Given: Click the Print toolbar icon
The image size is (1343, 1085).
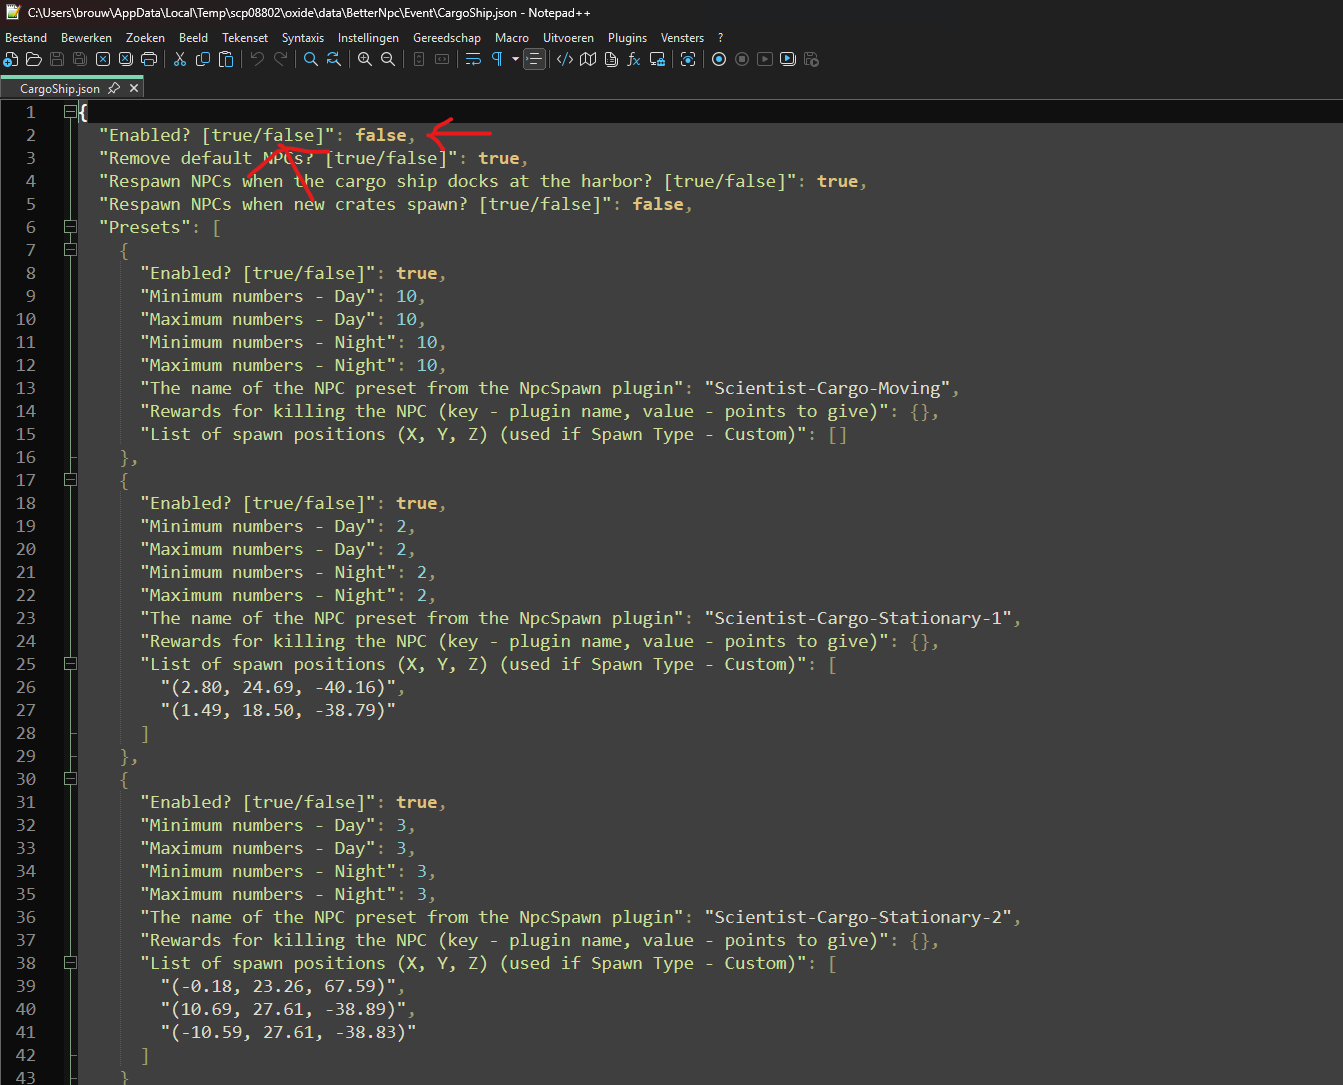Looking at the screenshot, I should tap(149, 60).
